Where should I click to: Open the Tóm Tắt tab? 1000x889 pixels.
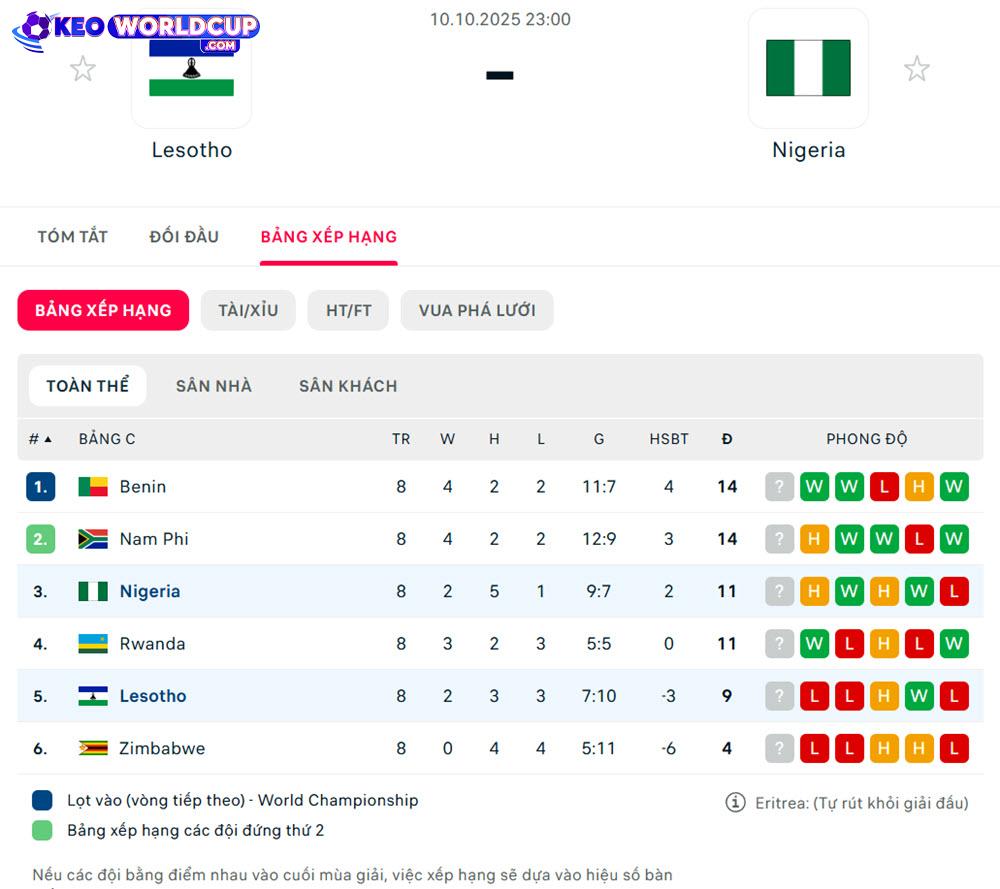click(x=72, y=237)
